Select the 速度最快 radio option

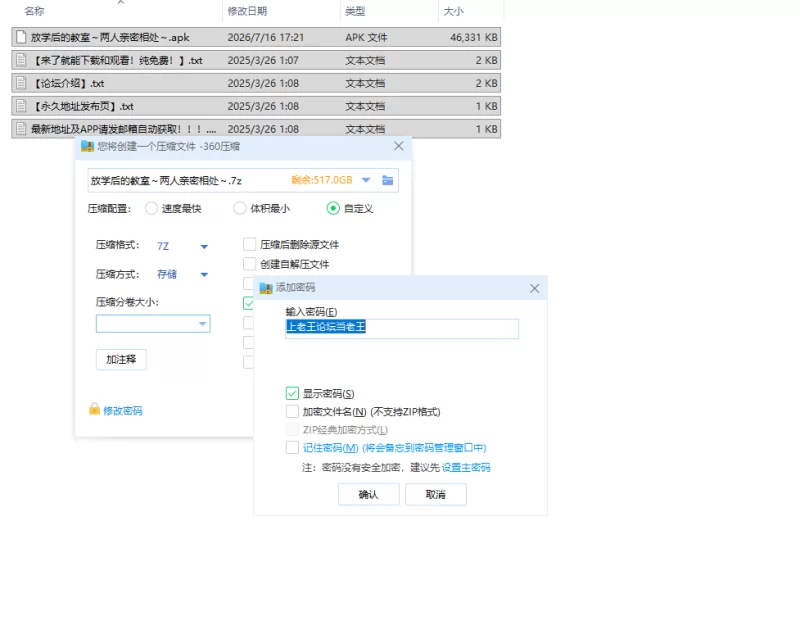pos(151,208)
